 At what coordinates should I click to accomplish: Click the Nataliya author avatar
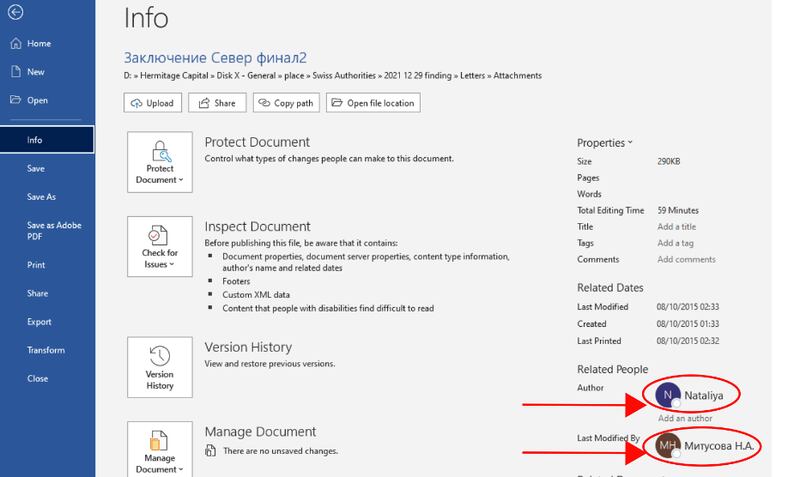pyautogui.click(x=667, y=395)
